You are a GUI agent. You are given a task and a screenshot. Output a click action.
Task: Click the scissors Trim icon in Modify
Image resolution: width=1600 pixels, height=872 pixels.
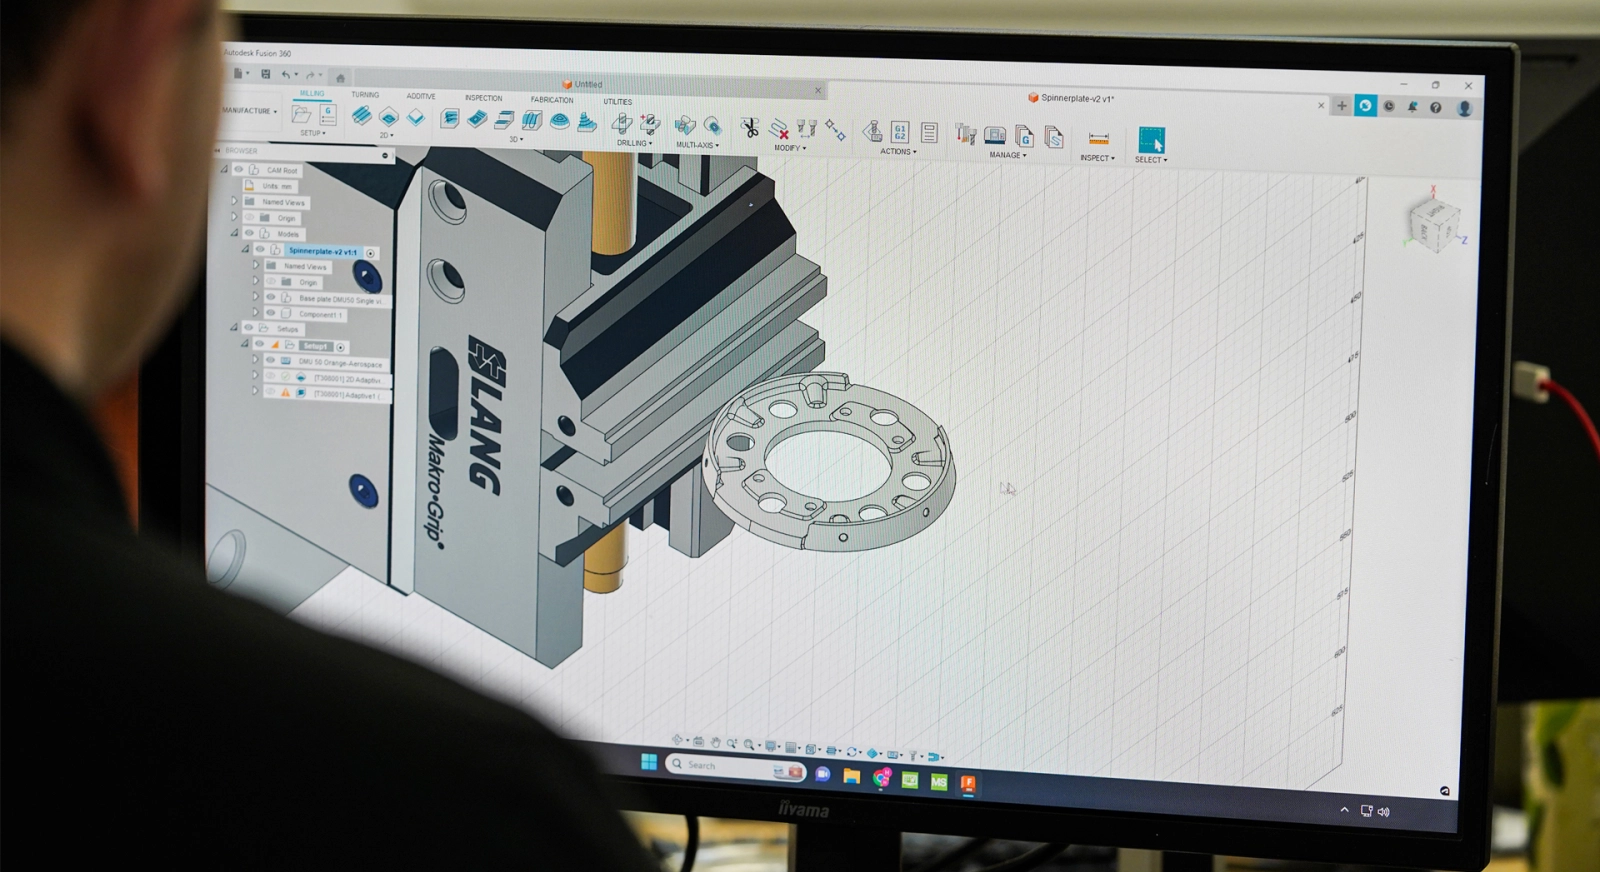[749, 127]
